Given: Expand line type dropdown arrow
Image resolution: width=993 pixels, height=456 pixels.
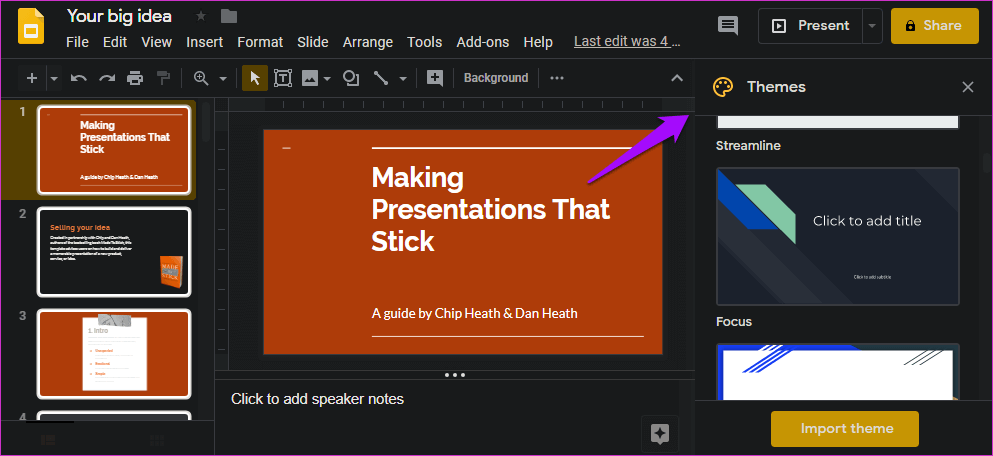Looking at the screenshot, I should [403, 79].
